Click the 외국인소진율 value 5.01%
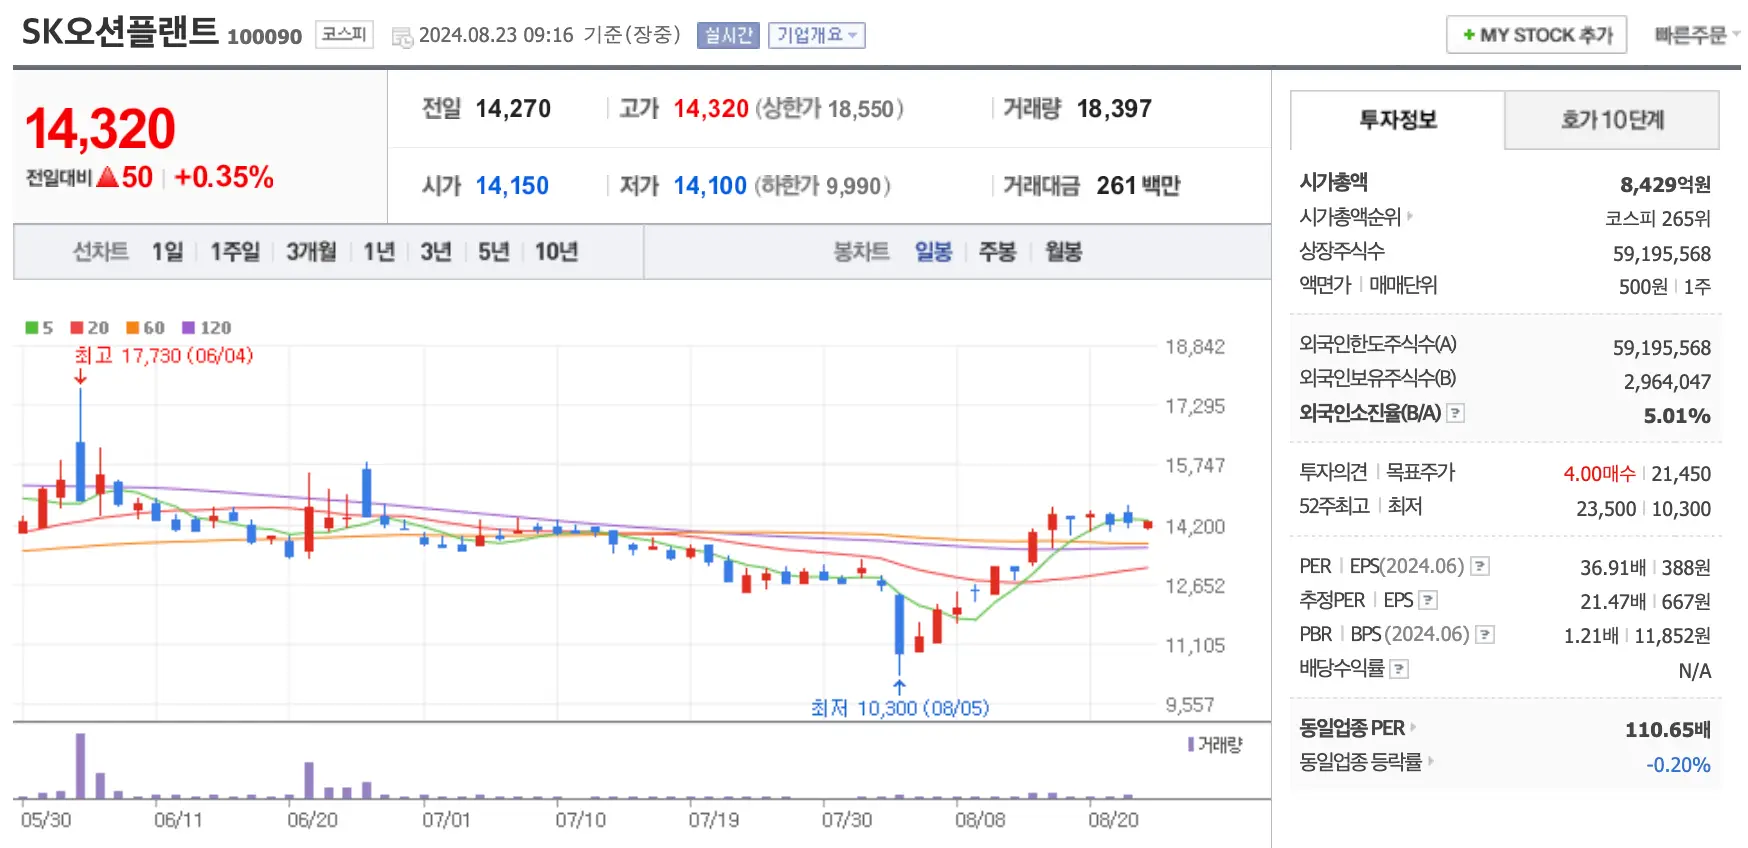 [x=1677, y=415]
